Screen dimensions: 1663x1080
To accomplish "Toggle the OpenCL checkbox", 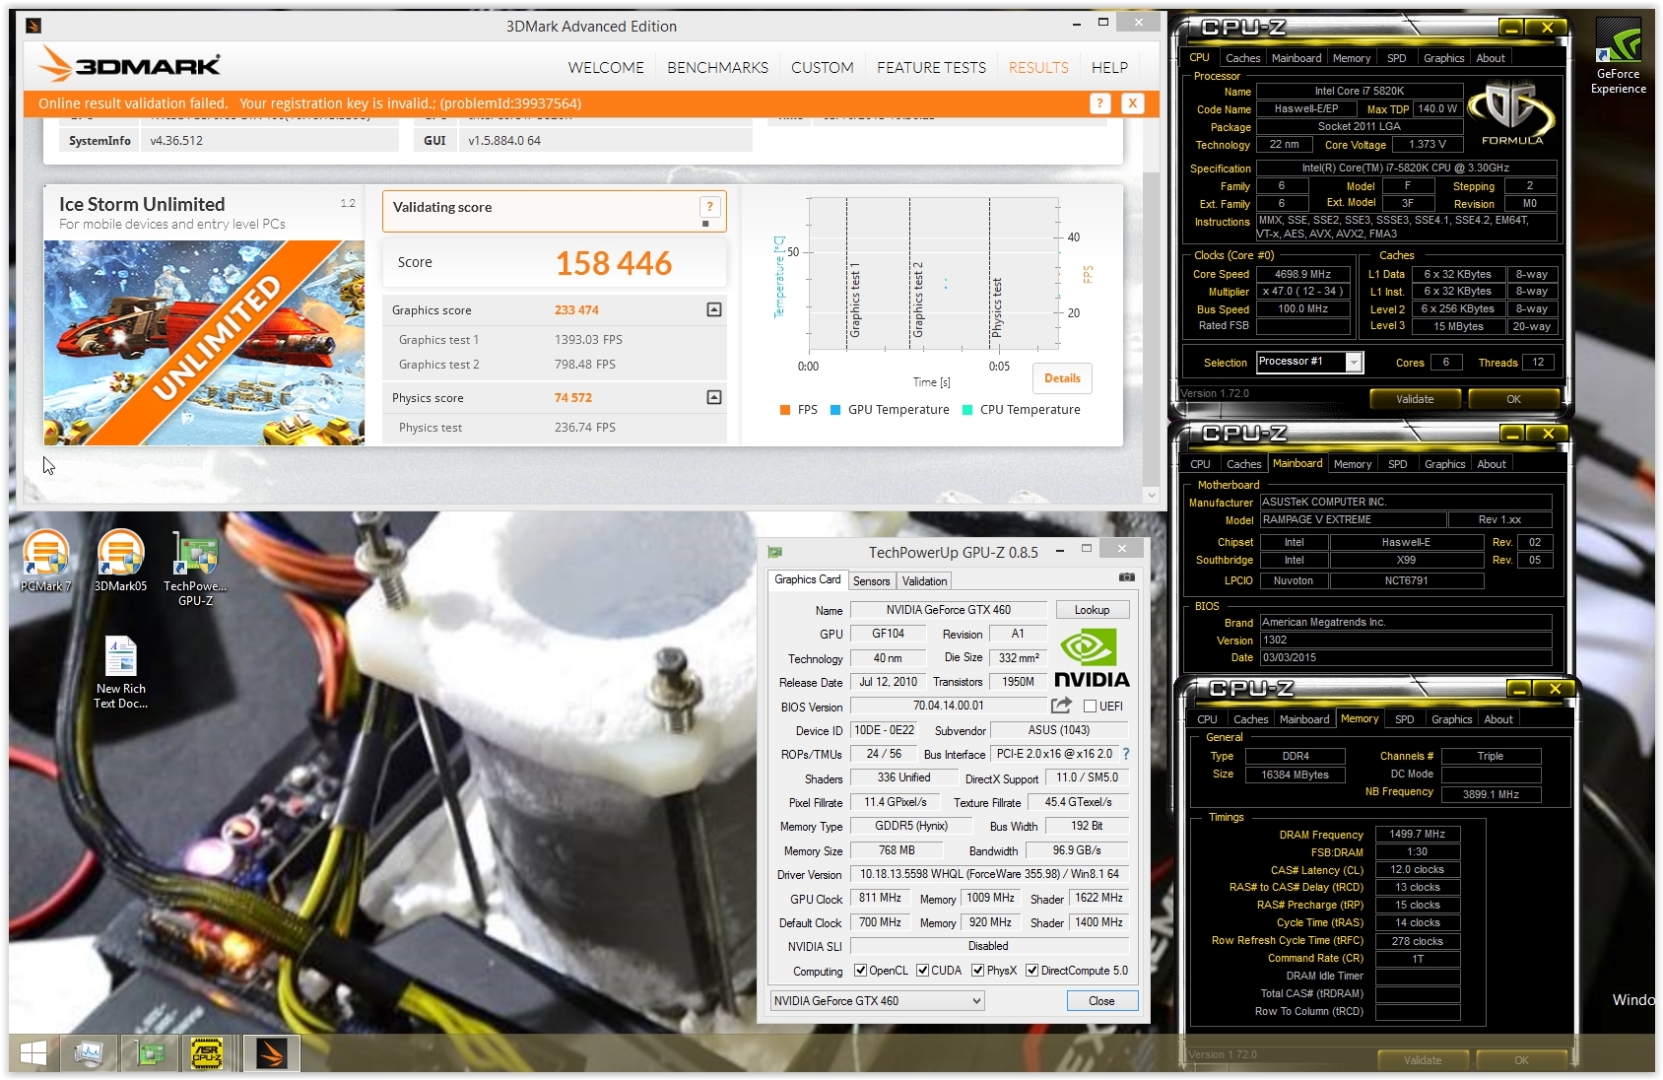I will click(860, 970).
